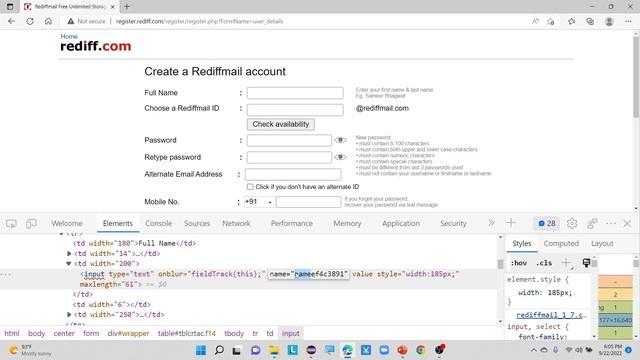Open Windows taskbar Search
Viewport: 640px width, 360px height.
(219, 350)
